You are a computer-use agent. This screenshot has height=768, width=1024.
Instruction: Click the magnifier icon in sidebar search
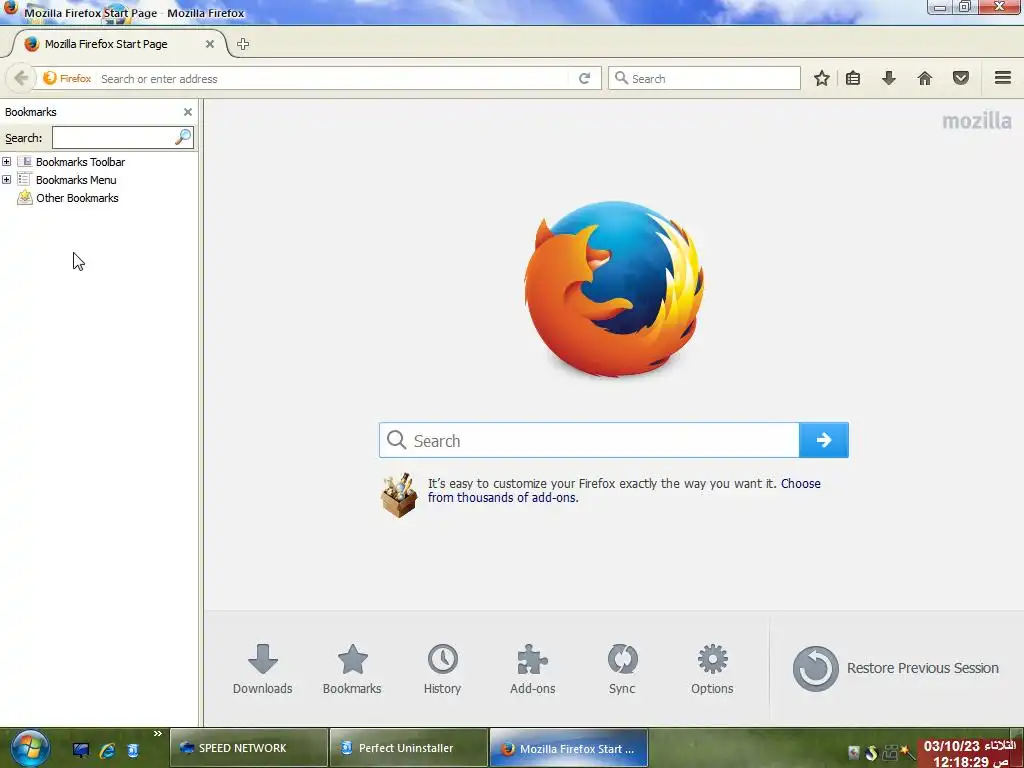pos(184,137)
